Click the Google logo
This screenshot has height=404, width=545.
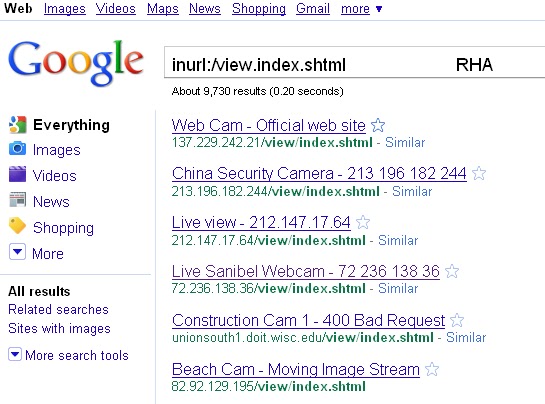pyautogui.click(x=76, y=63)
